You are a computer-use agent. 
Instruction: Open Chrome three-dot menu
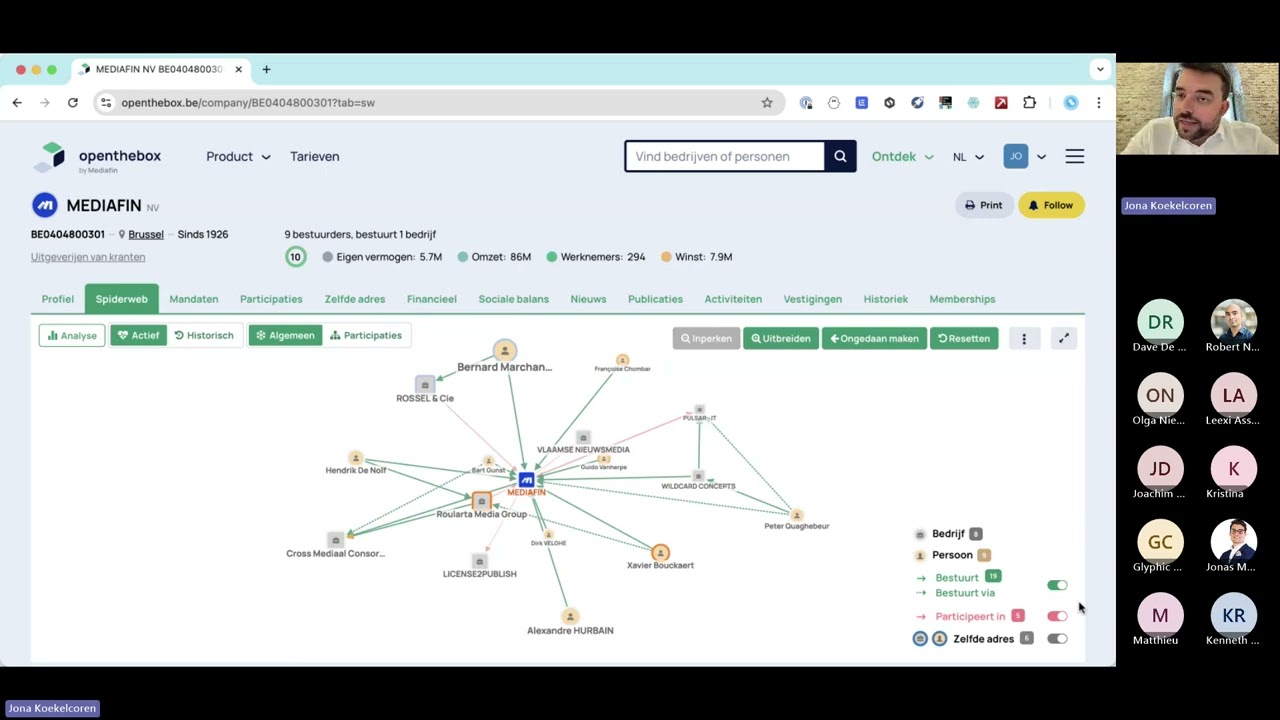point(1098,102)
